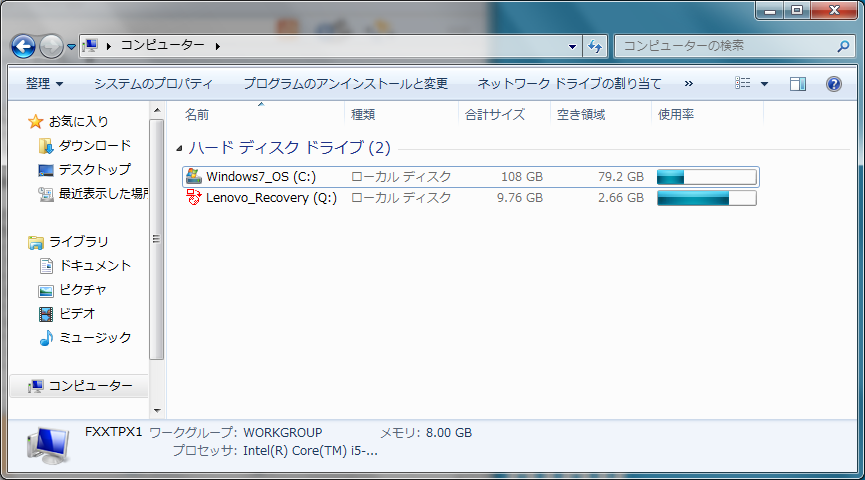
Task: Click the 9.76 GB total size cell
Action: (520, 198)
